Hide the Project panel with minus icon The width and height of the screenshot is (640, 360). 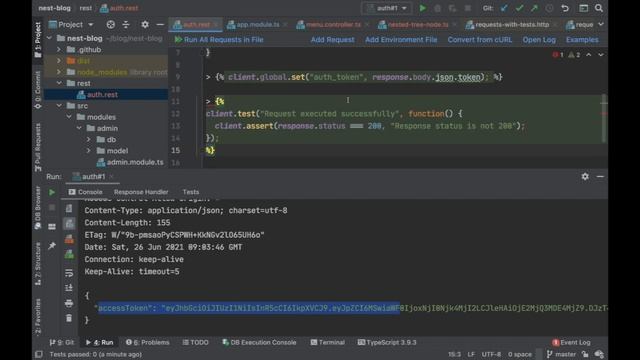(160, 24)
